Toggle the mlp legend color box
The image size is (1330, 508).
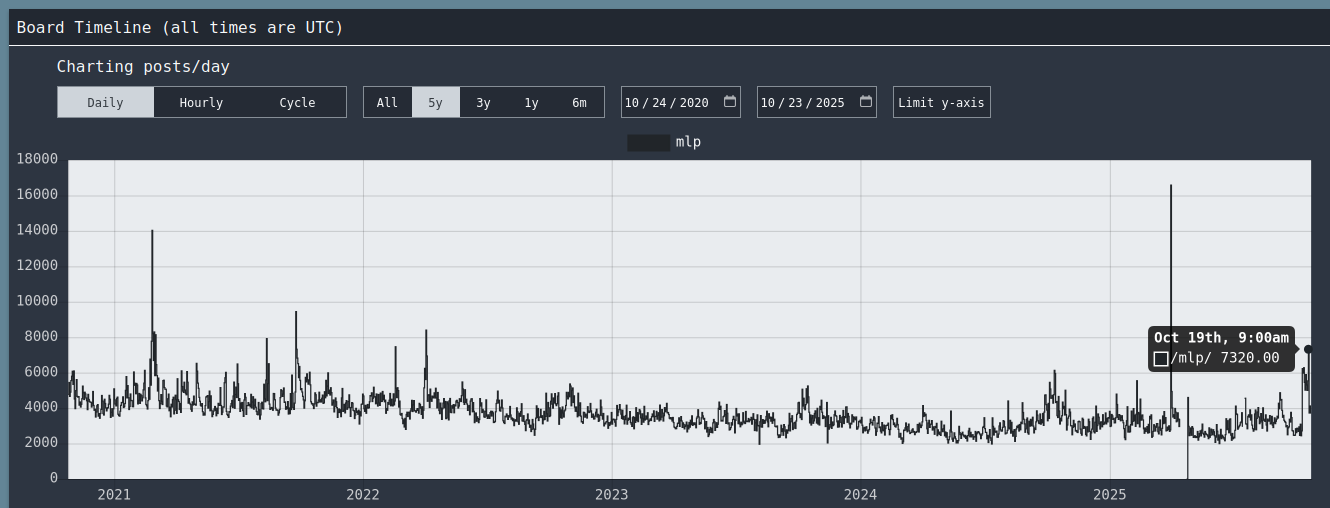(649, 142)
